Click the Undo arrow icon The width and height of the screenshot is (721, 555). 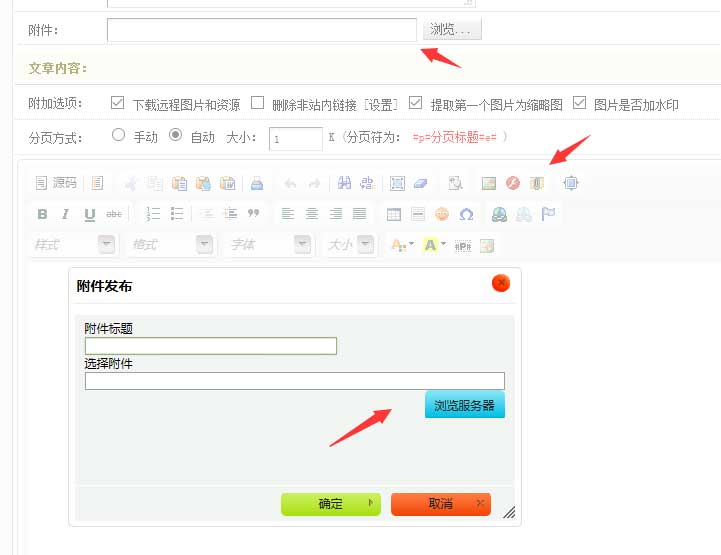[290, 184]
